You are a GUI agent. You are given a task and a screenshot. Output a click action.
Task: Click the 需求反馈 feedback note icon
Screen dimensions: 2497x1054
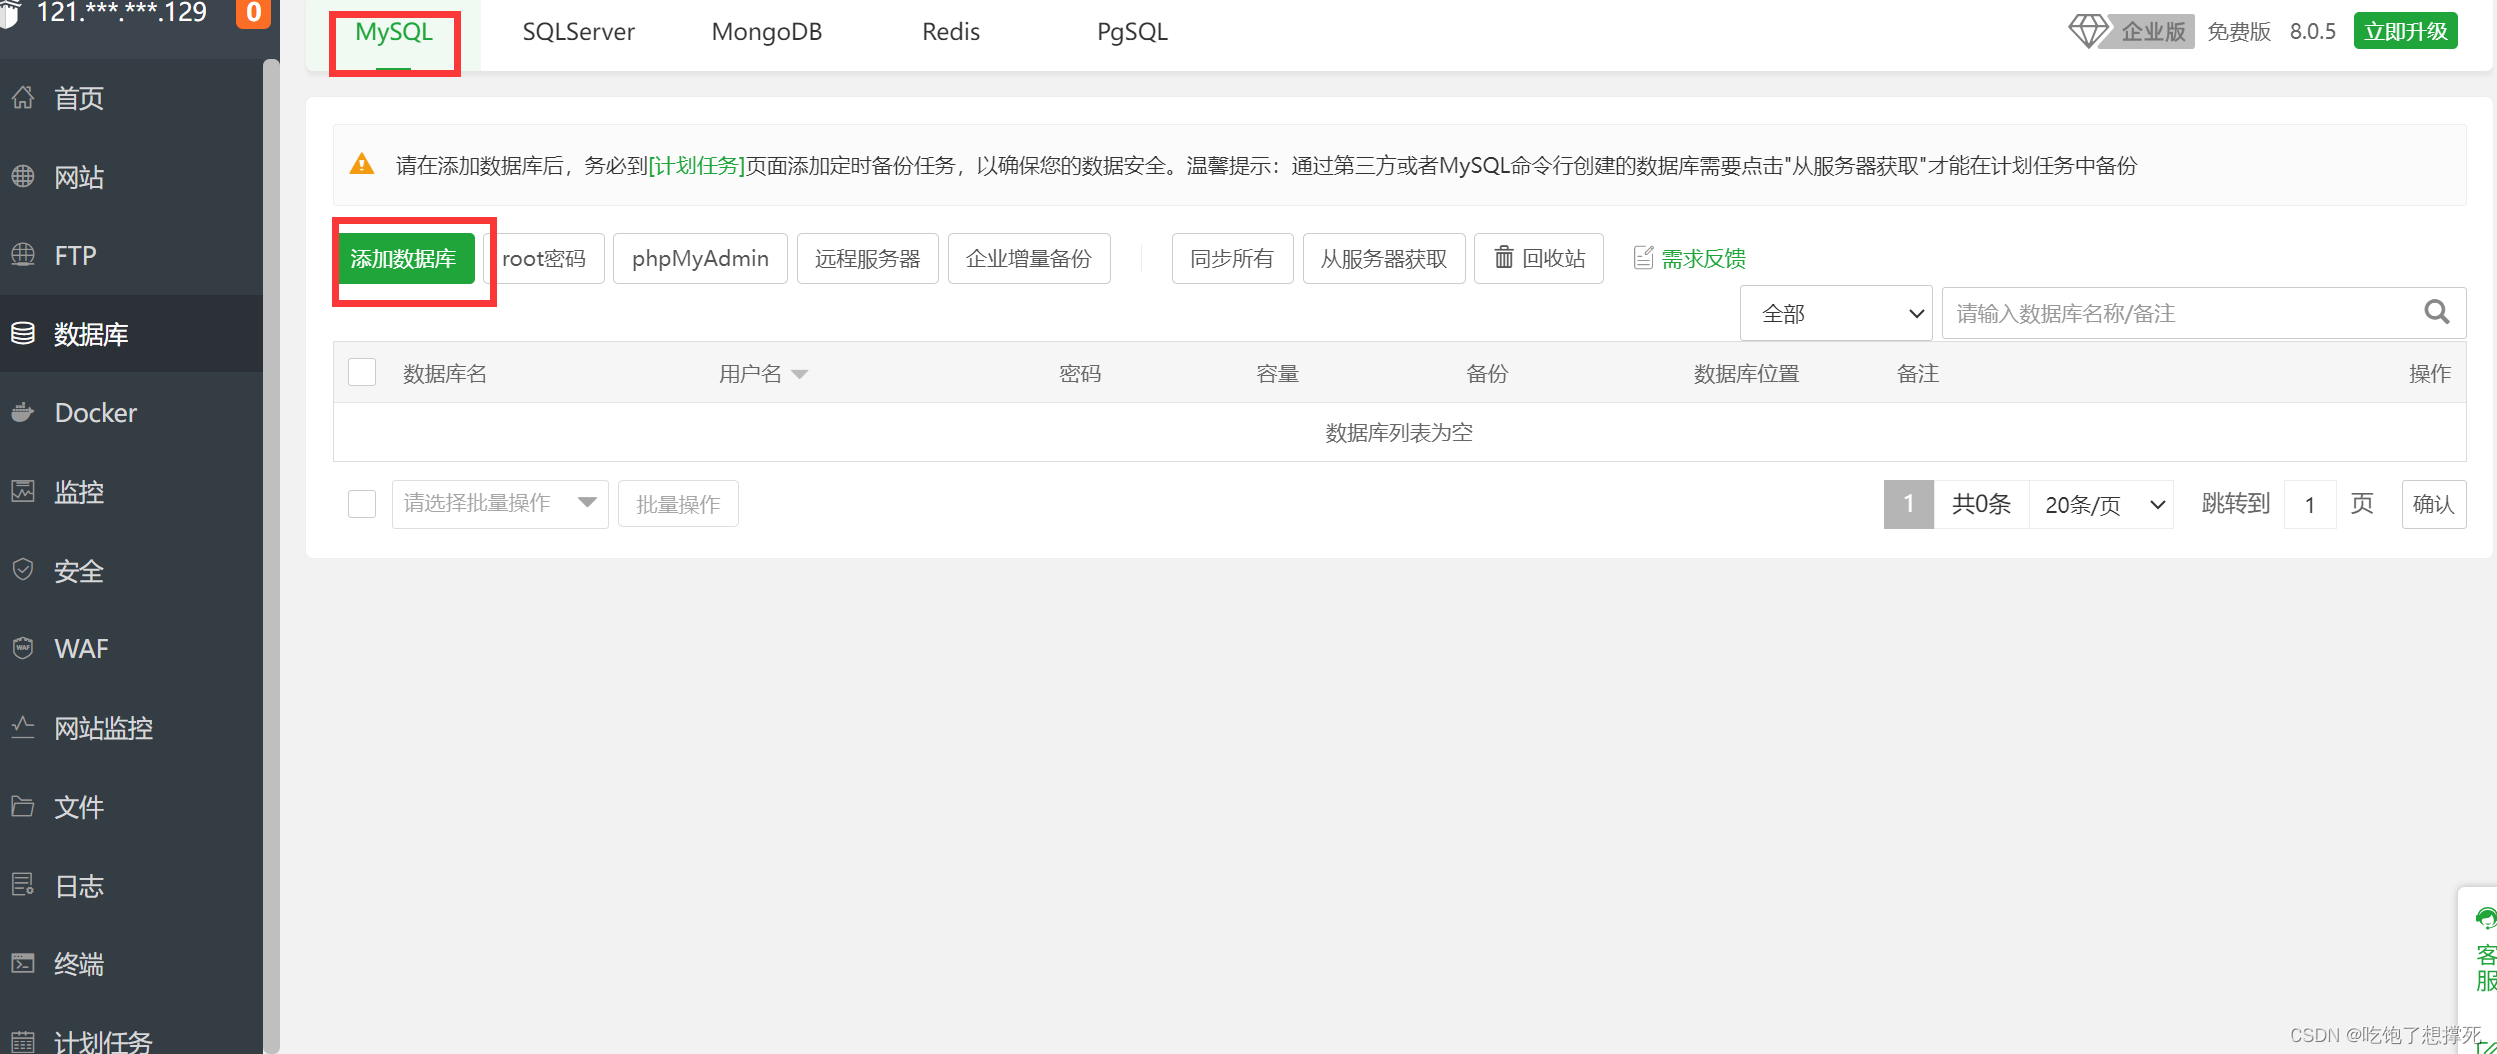pos(1643,258)
